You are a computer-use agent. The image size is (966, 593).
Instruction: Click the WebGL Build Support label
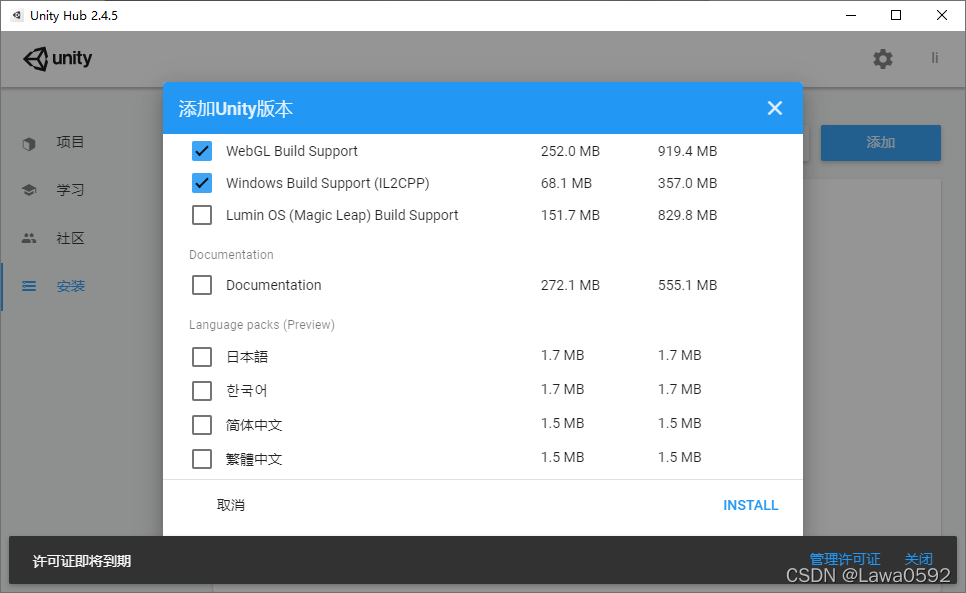pyautogui.click(x=291, y=151)
